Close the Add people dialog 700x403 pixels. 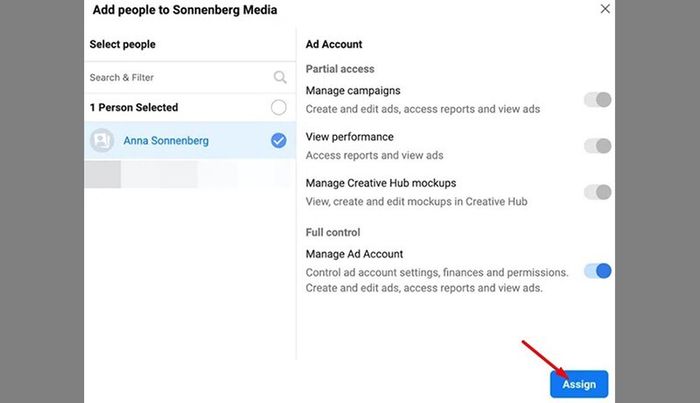pyautogui.click(x=605, y=9)
